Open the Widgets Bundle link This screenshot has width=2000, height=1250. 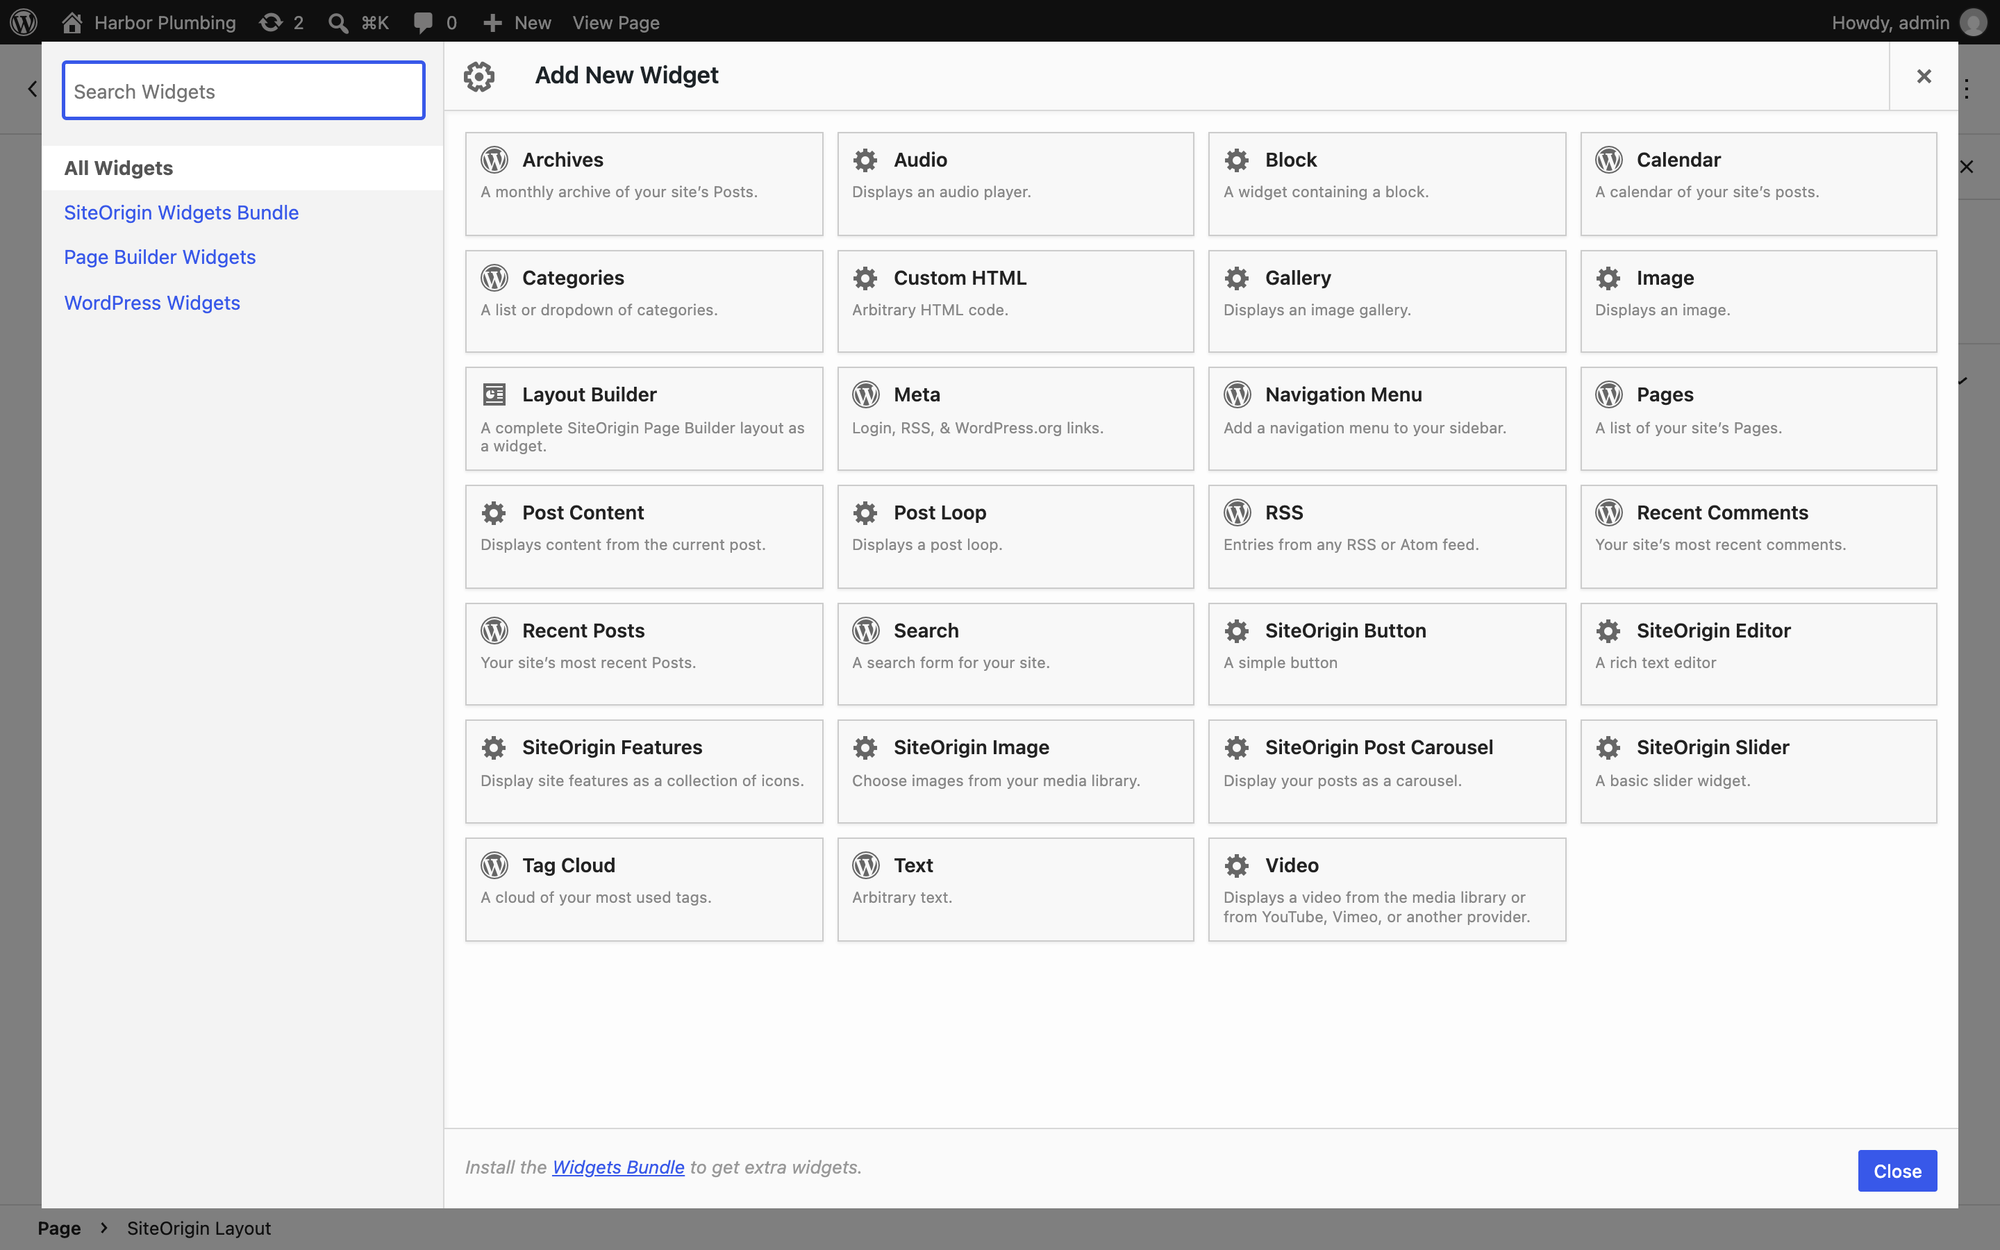(618, 1167)
